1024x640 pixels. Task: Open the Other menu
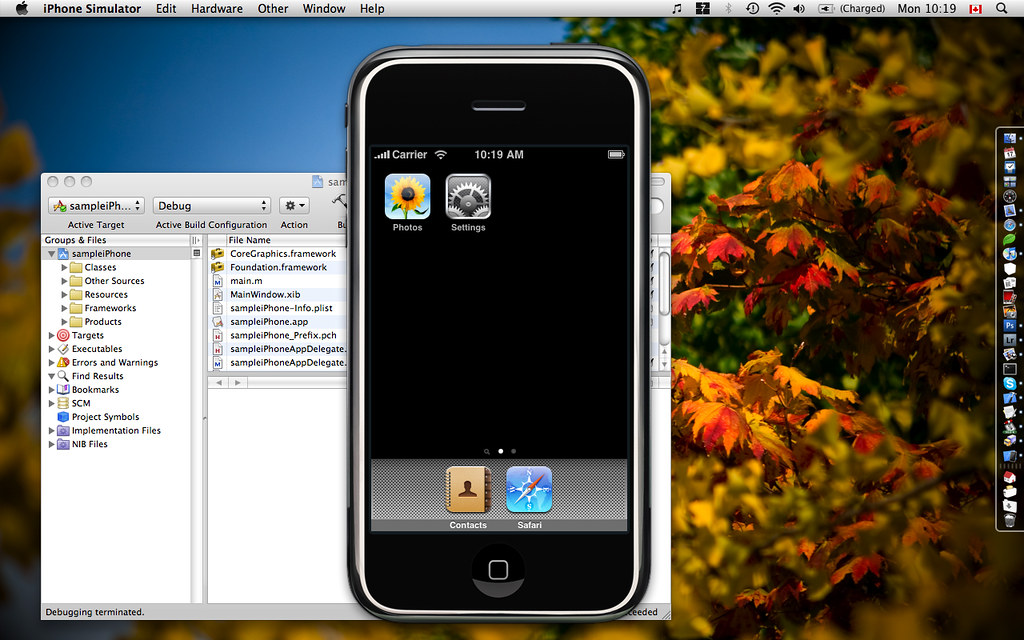[273, 8]
